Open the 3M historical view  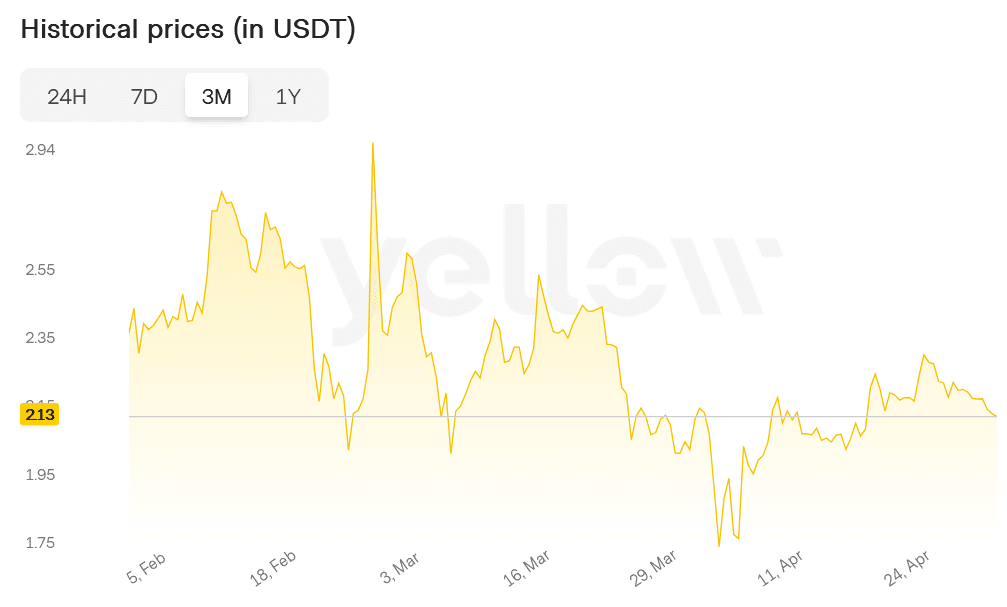point(216,95)
